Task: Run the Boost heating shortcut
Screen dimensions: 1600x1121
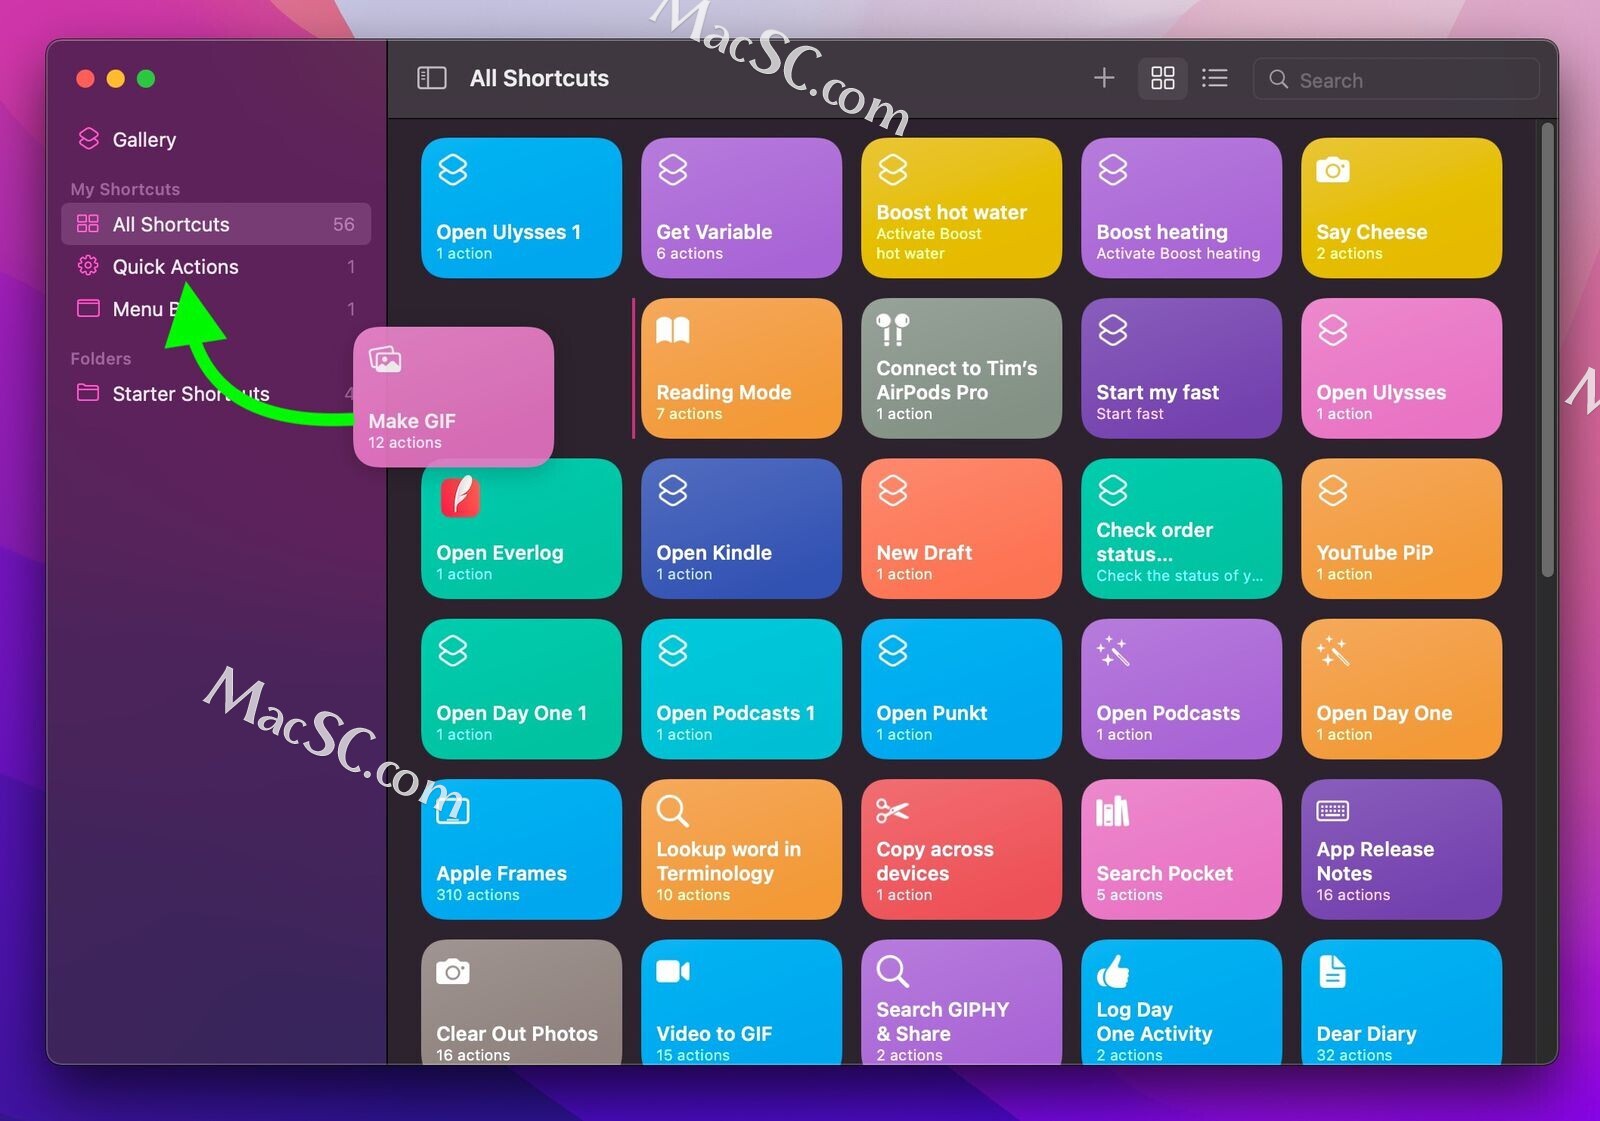Action: 1181,208
